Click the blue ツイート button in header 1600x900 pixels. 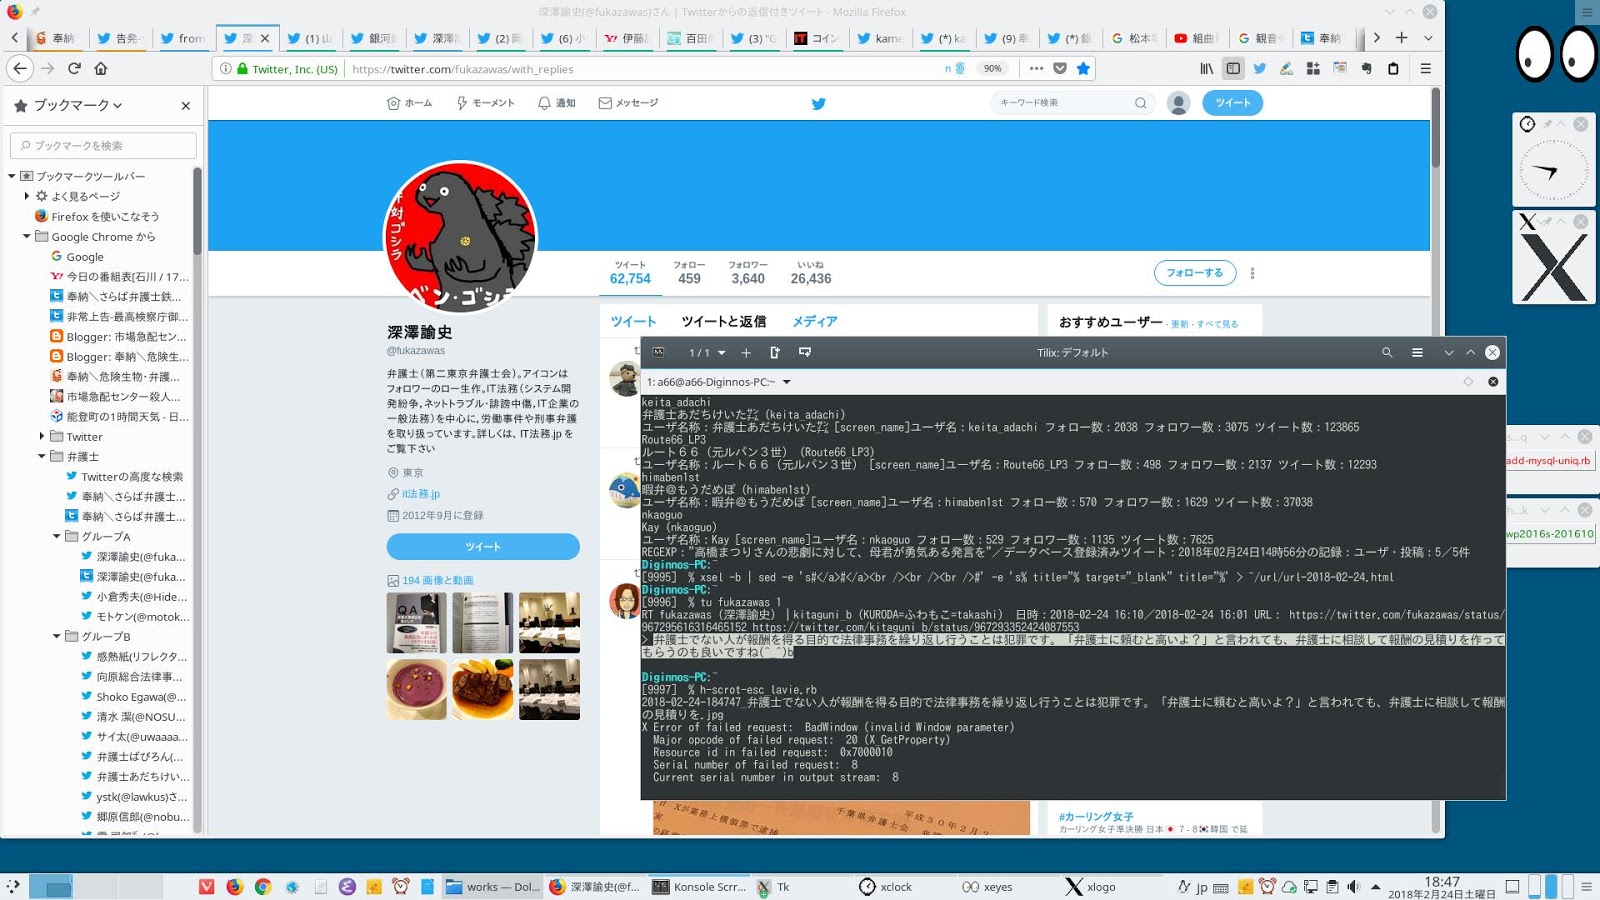coord(1232,103)
